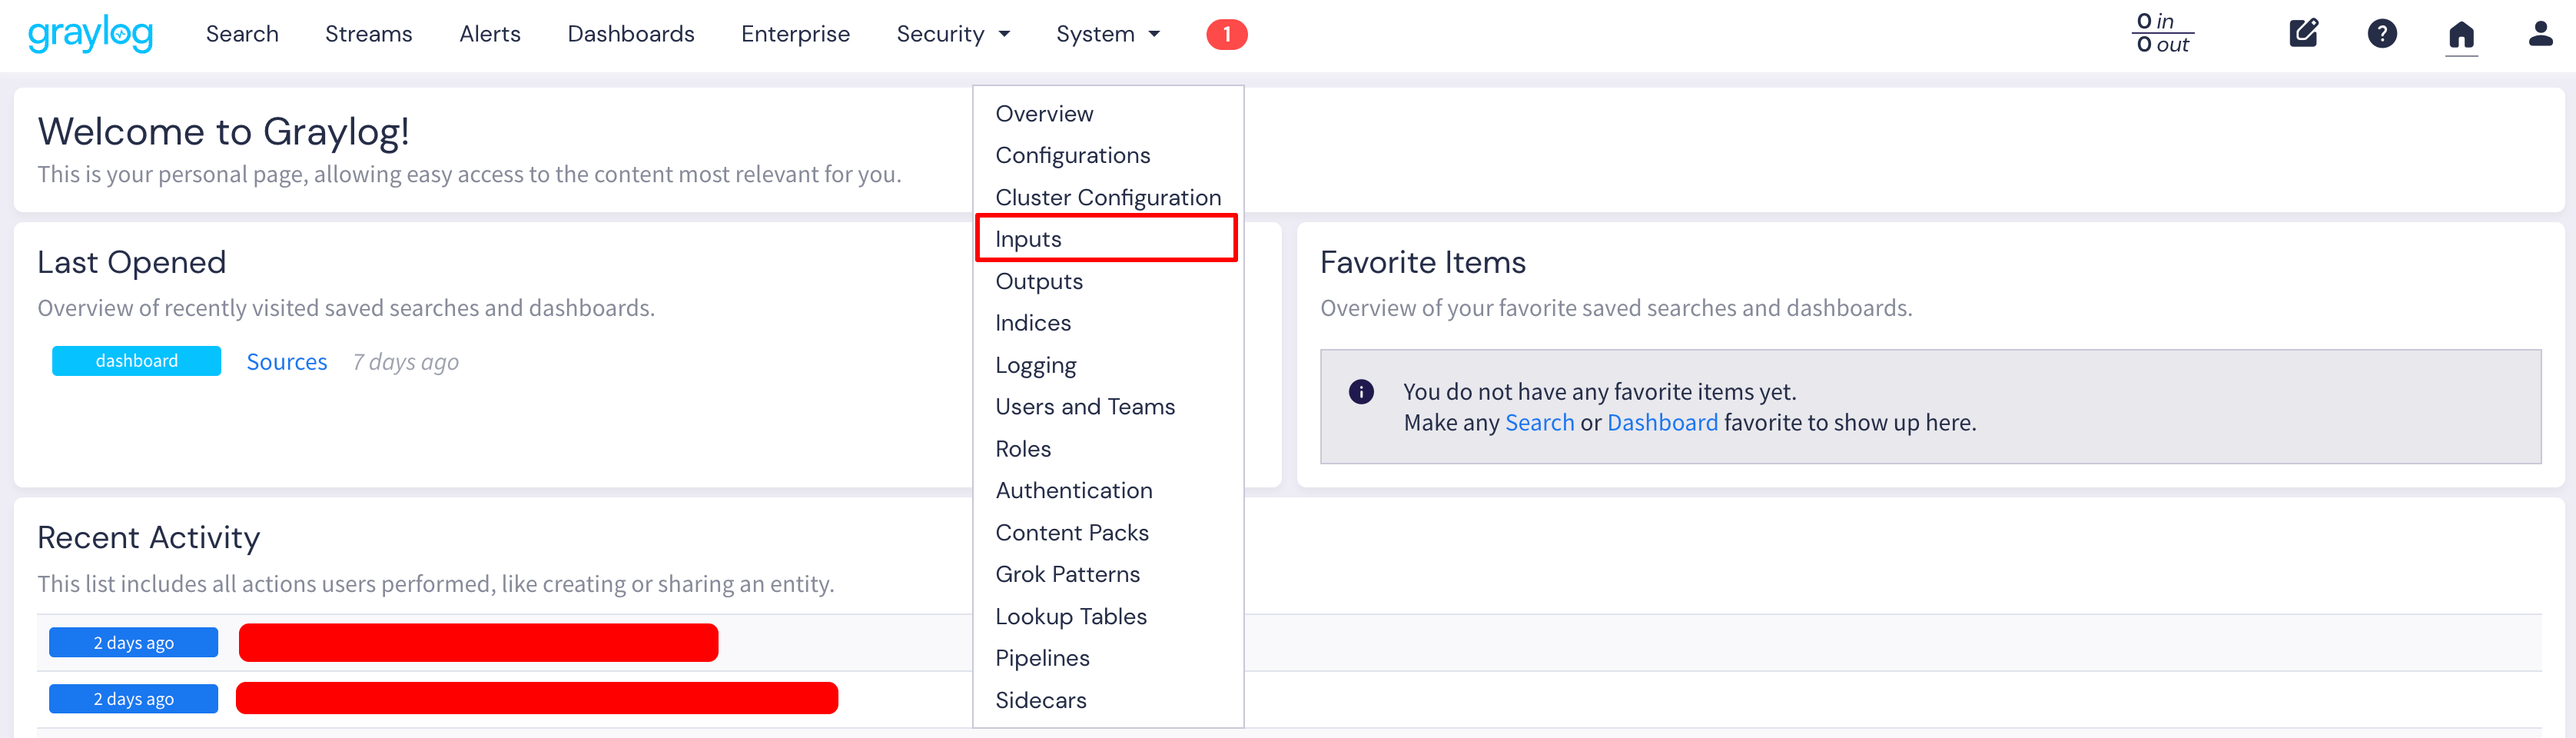
Task: Open the red notification badge showing 1
Action: coord(1227,33)
